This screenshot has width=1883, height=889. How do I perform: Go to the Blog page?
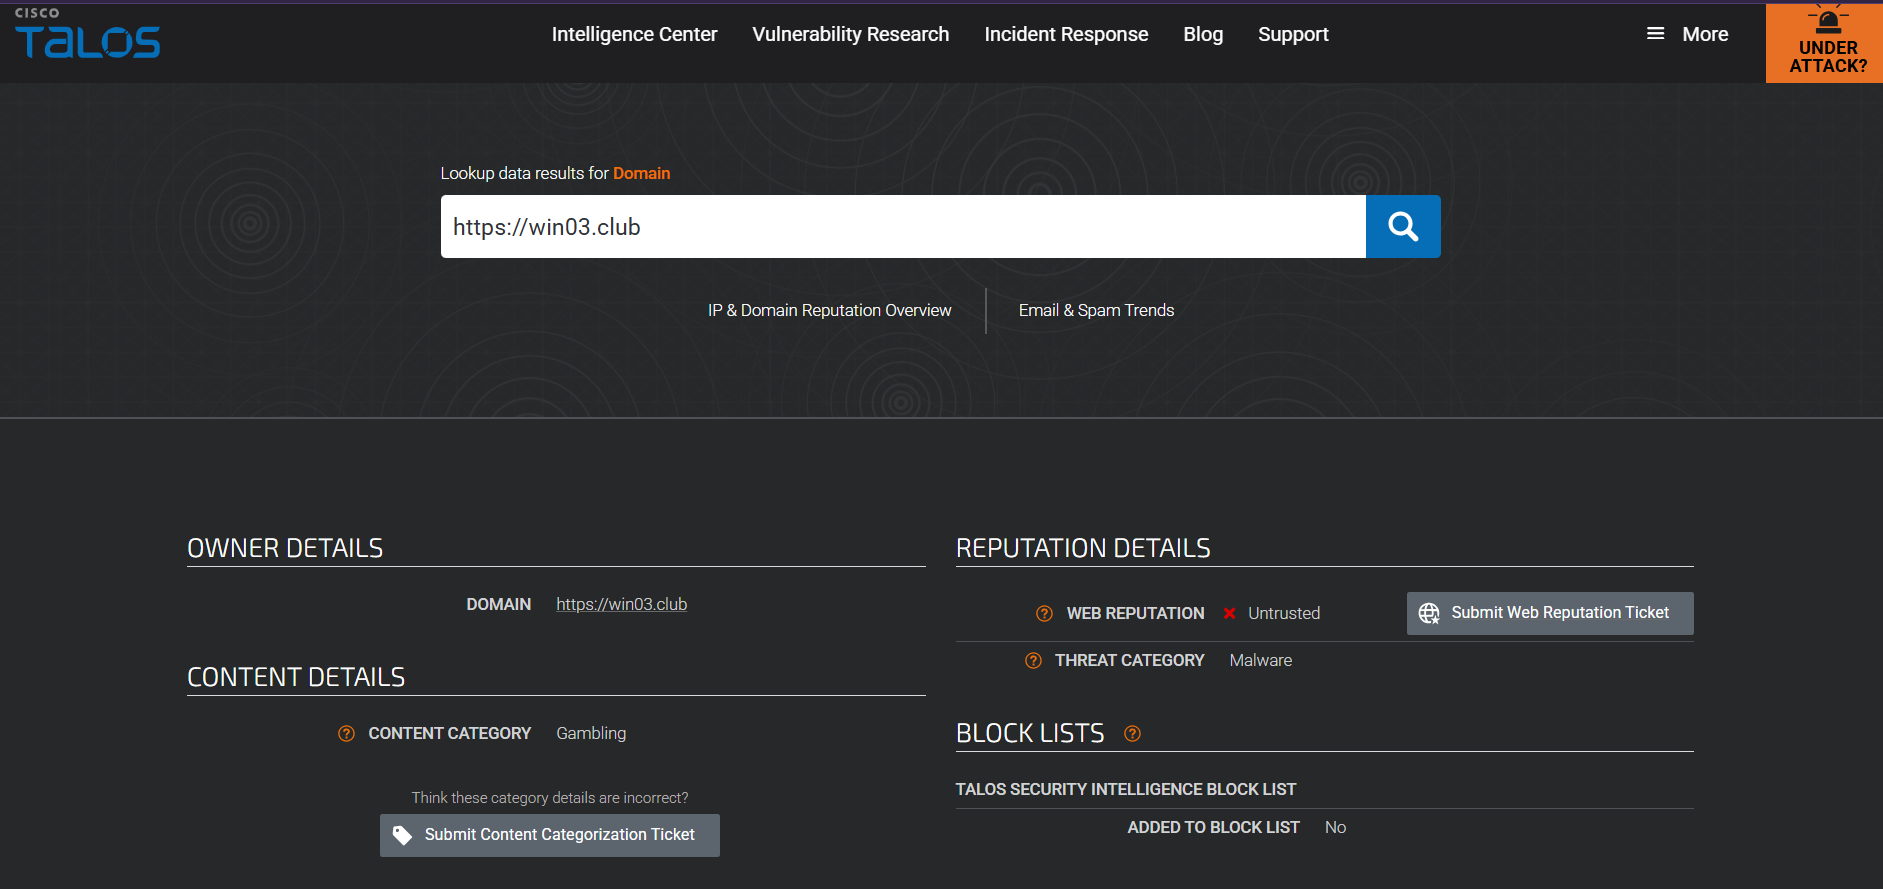1203,34
